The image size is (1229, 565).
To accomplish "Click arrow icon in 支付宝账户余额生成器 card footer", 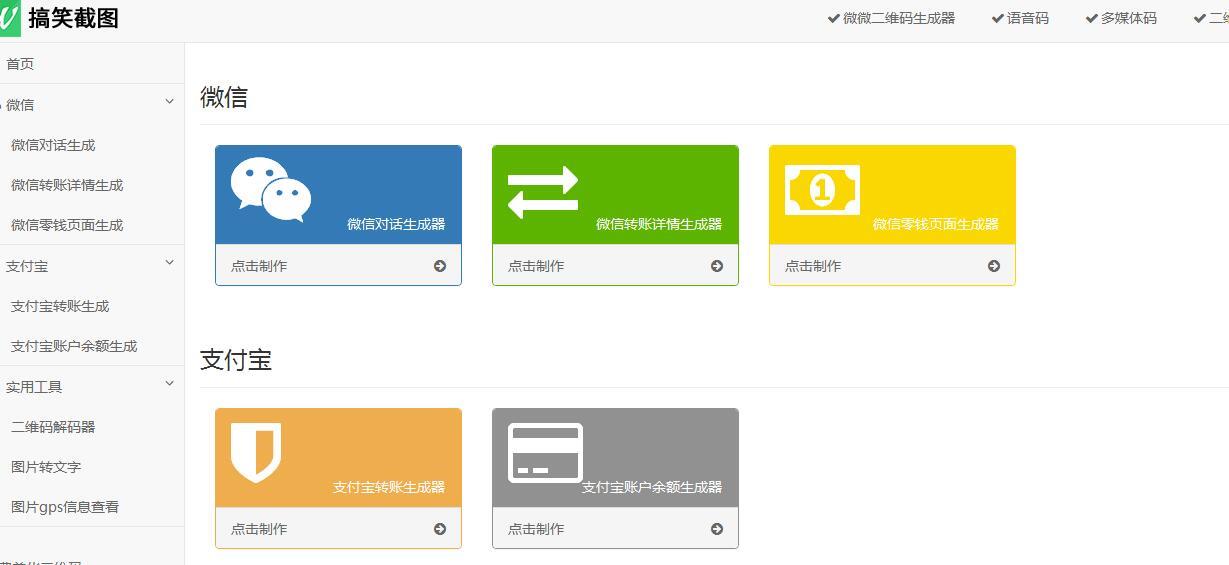I will click(x=717, y=529).
